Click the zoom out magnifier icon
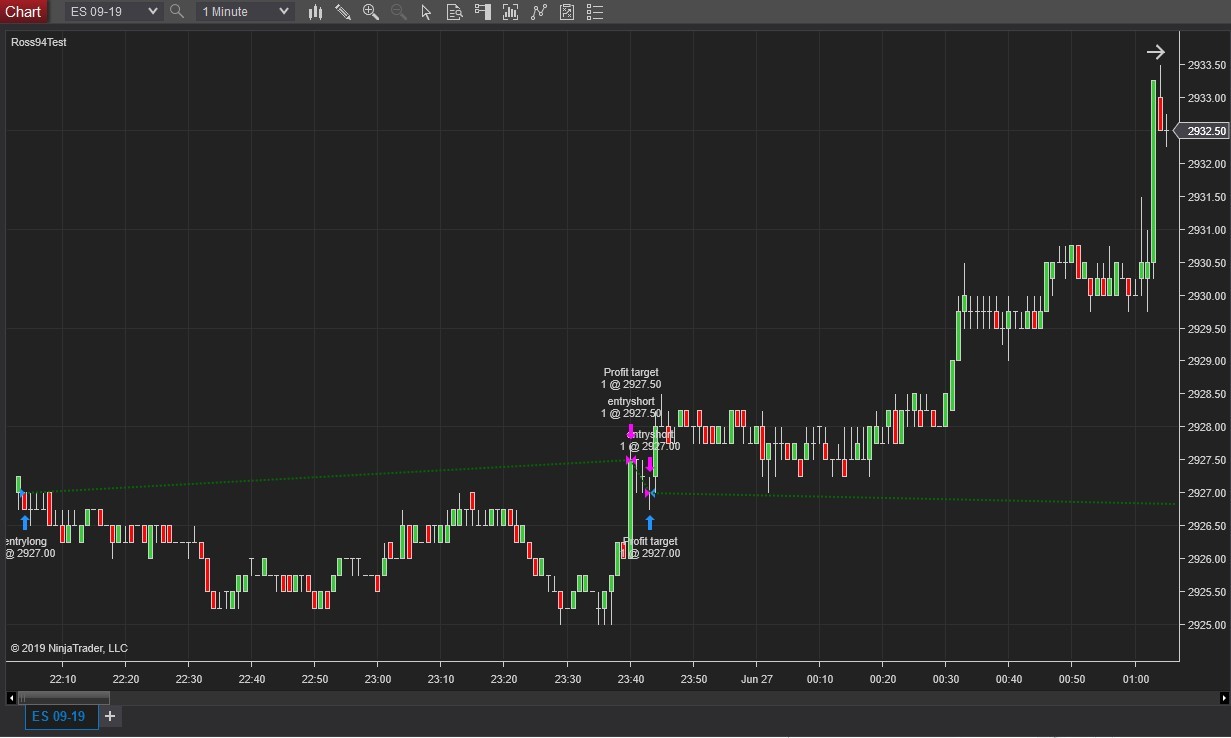 [x=398, y=12]
